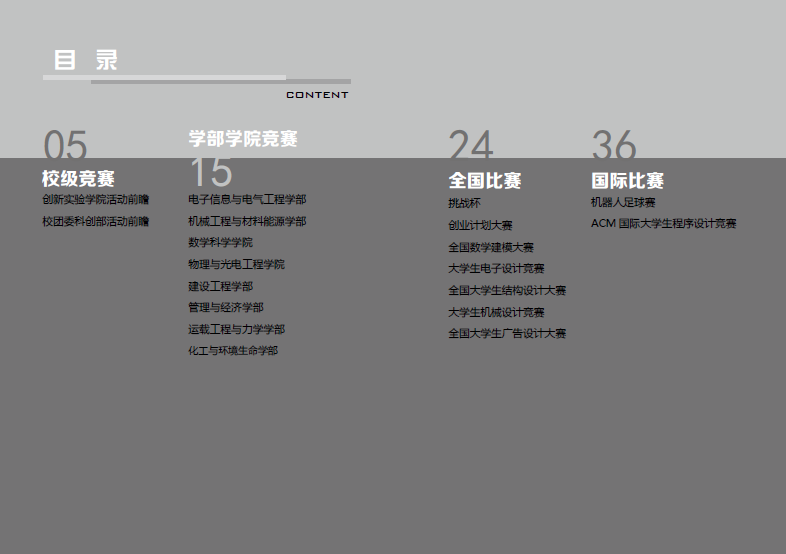Open the 全国数学建模大赛 entry
Viewport: 786px width, 554px height.
(491, 247)
